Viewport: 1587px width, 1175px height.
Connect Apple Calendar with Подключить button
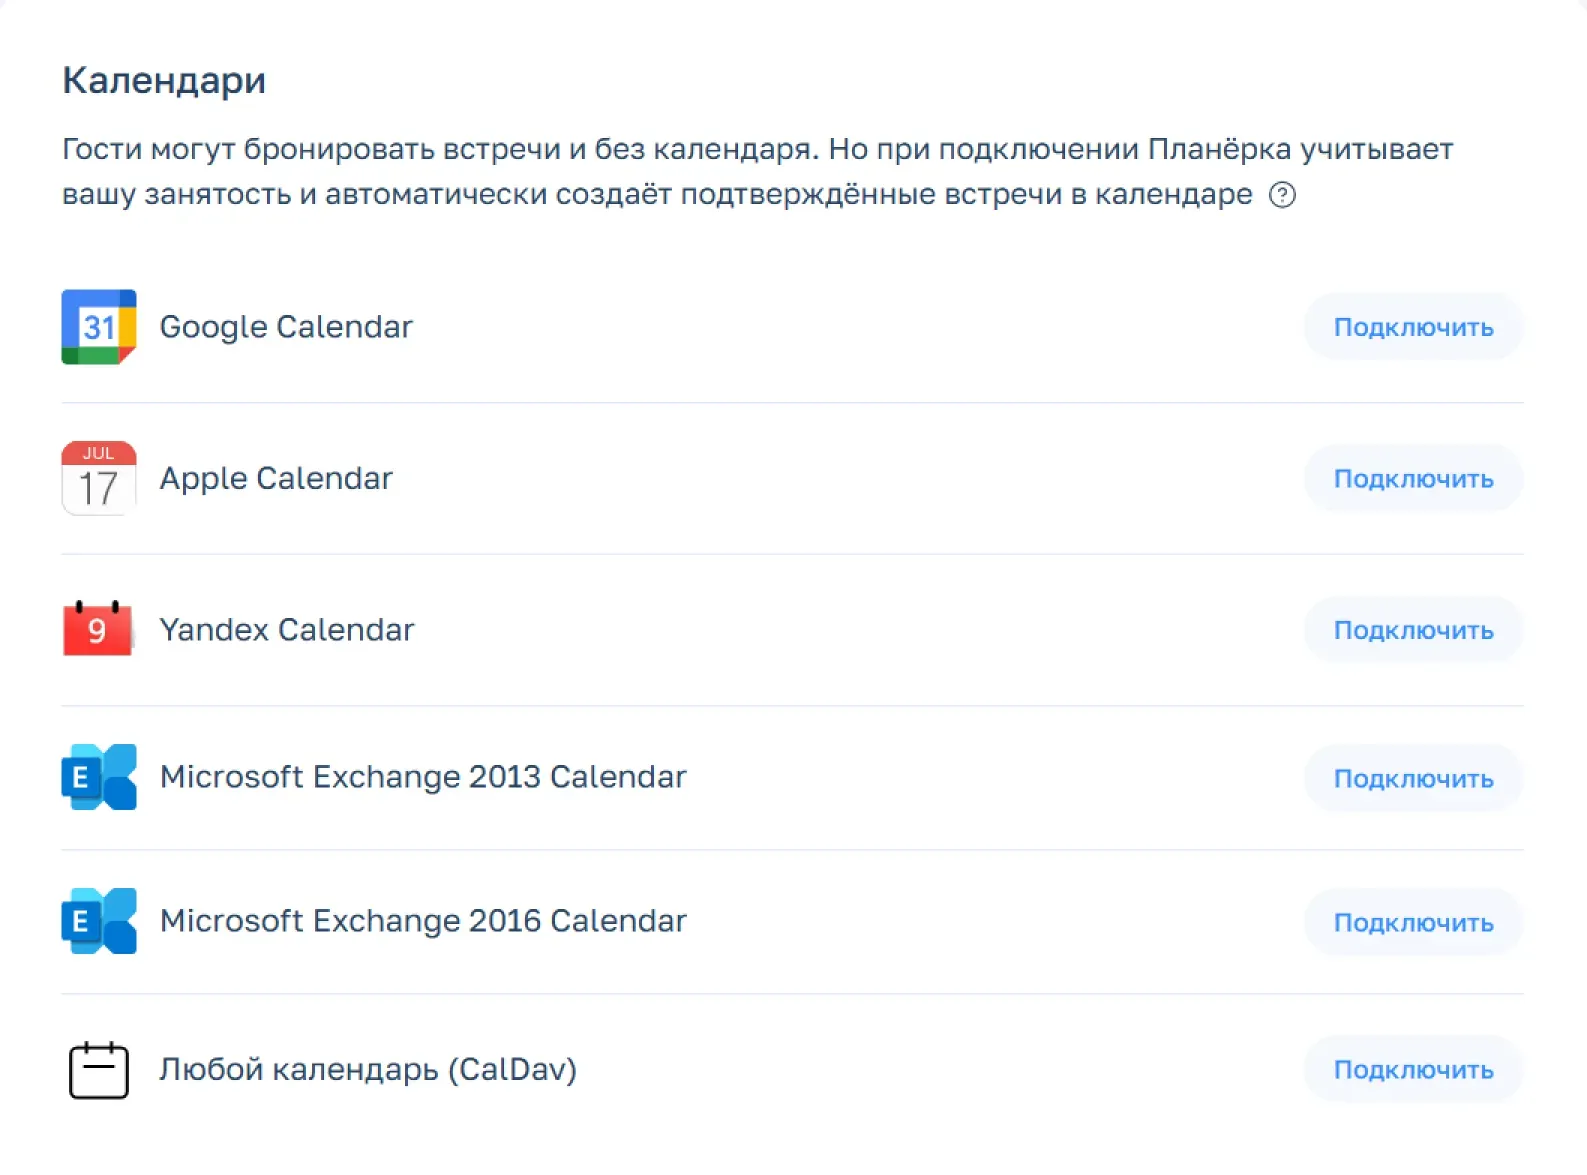pos(1413,478)
